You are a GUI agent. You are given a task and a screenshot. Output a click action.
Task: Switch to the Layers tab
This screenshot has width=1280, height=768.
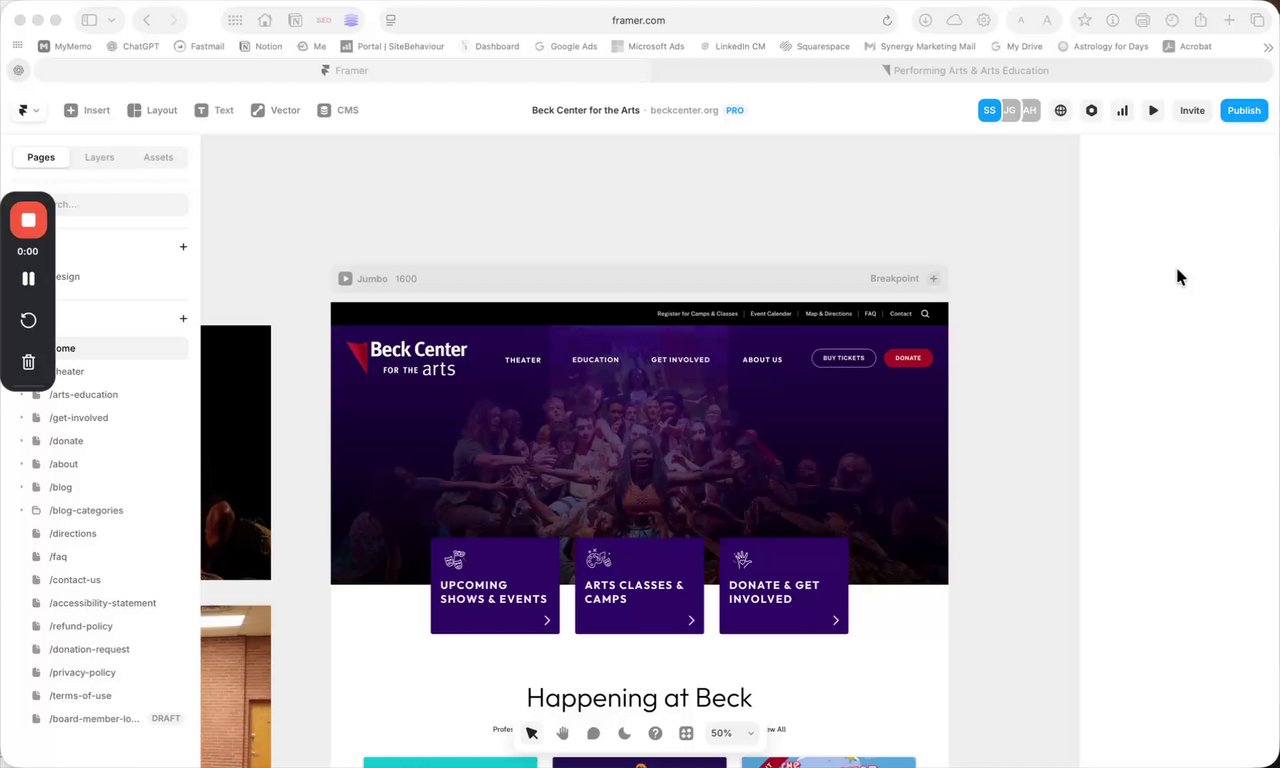coord(99,157)
